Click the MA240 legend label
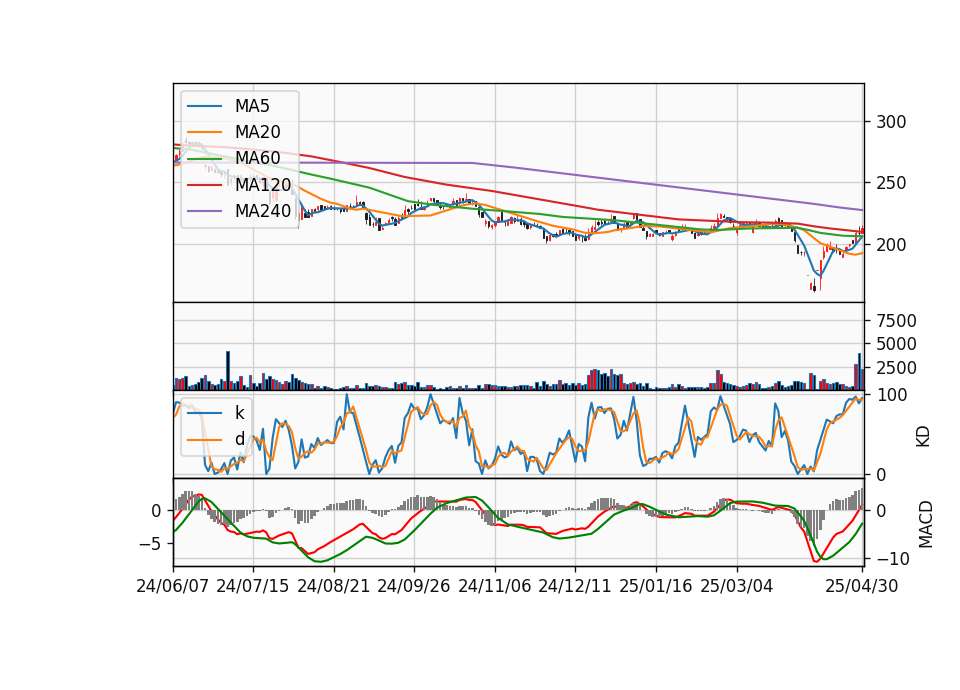This screenshot has height=690, width=960. click(x=263, y=211)
